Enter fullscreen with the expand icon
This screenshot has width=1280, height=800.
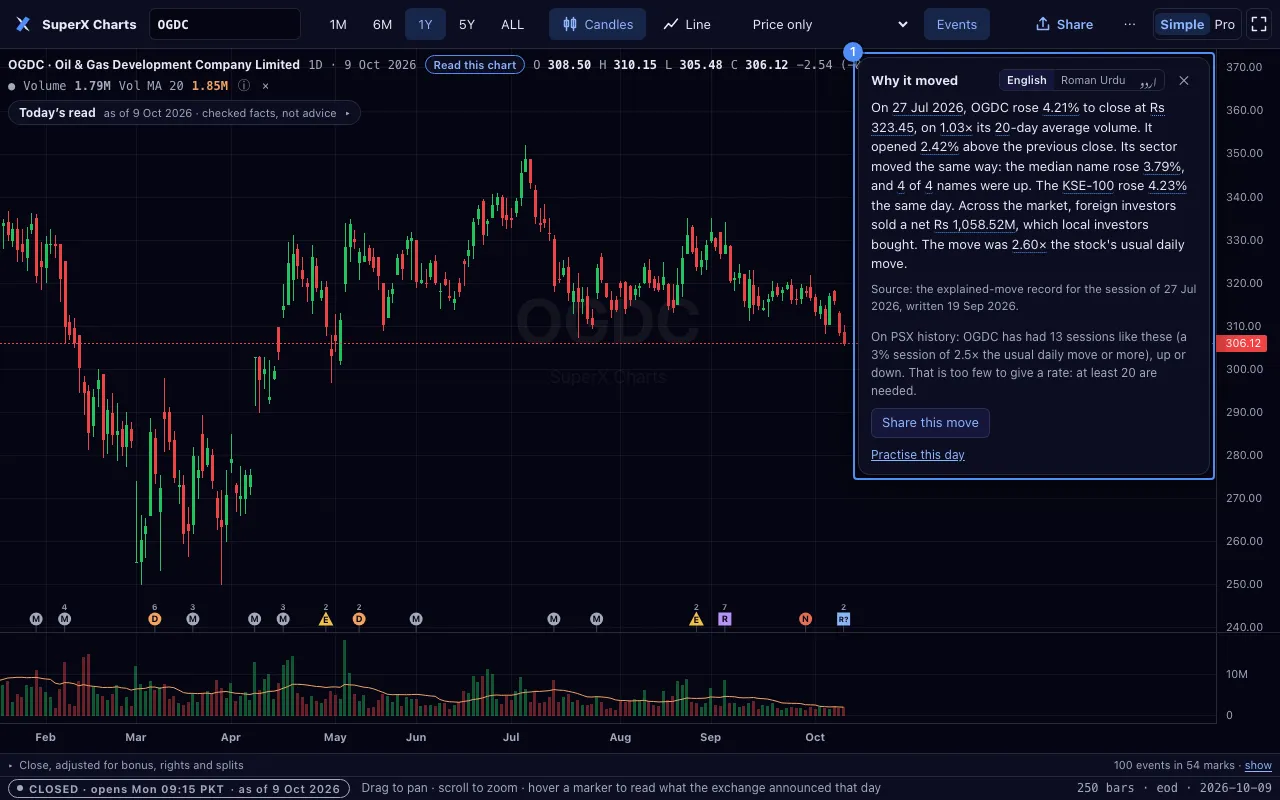pyautogui.click(x=1258, y=24)
